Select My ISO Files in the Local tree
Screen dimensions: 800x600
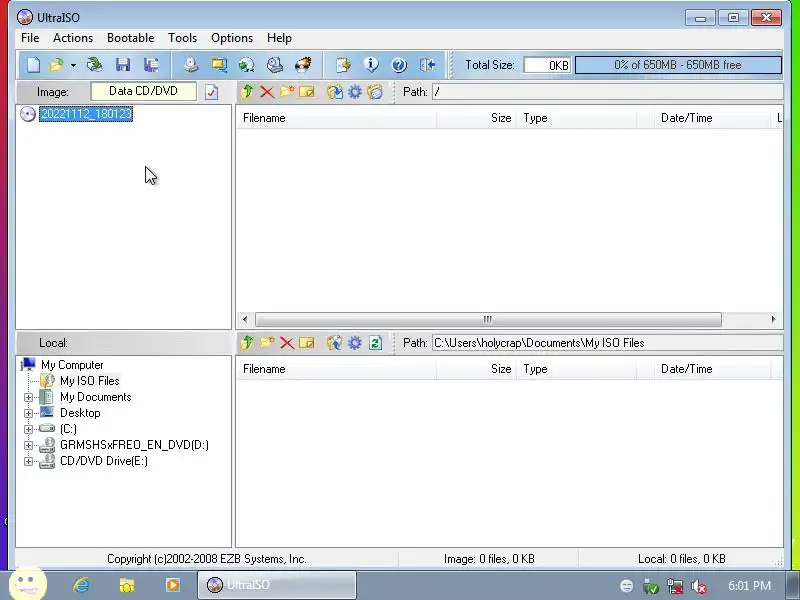pos(90,381)
